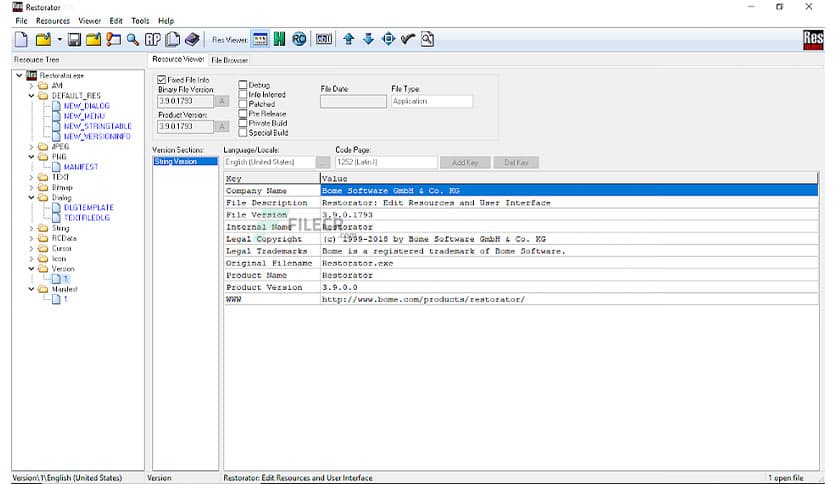Click the RP toolbar icon

tap(152, 40)
